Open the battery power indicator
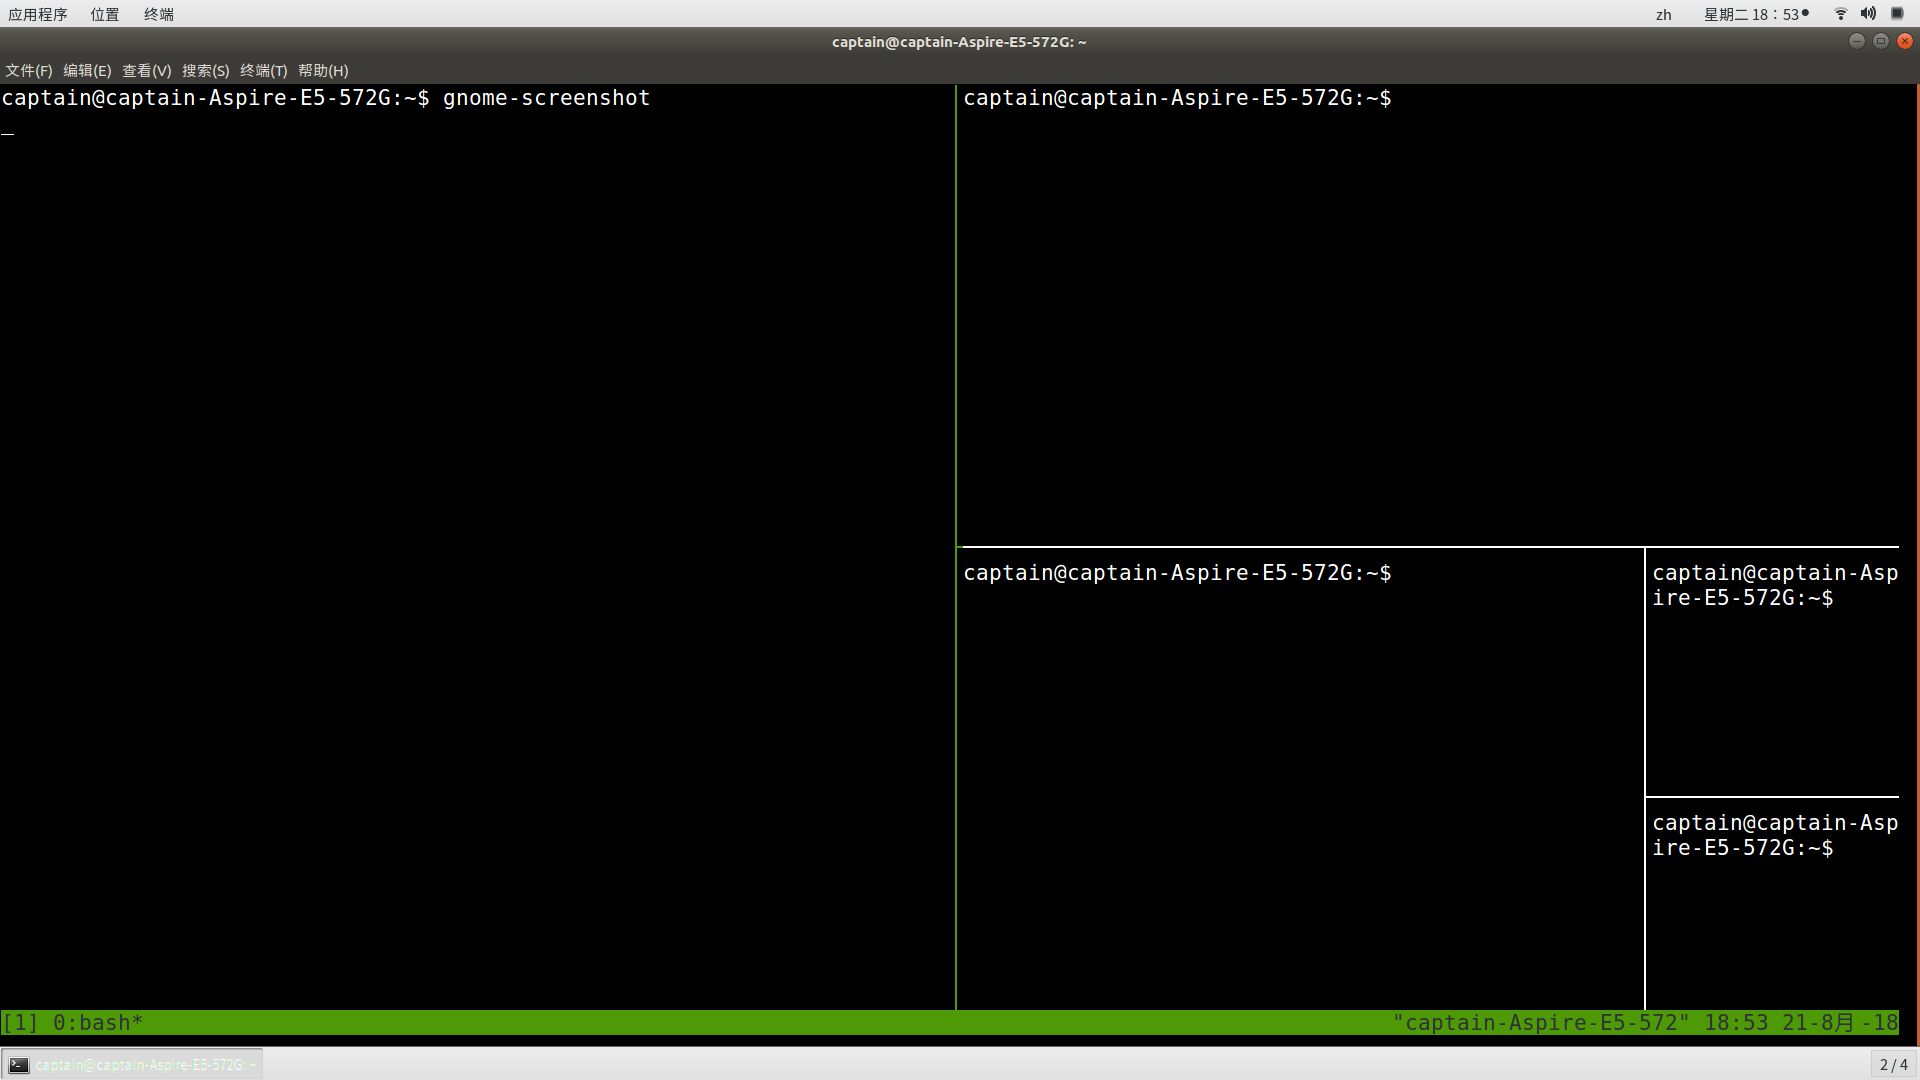This screenshot has height=1080, width=1920. (1897, 13)
